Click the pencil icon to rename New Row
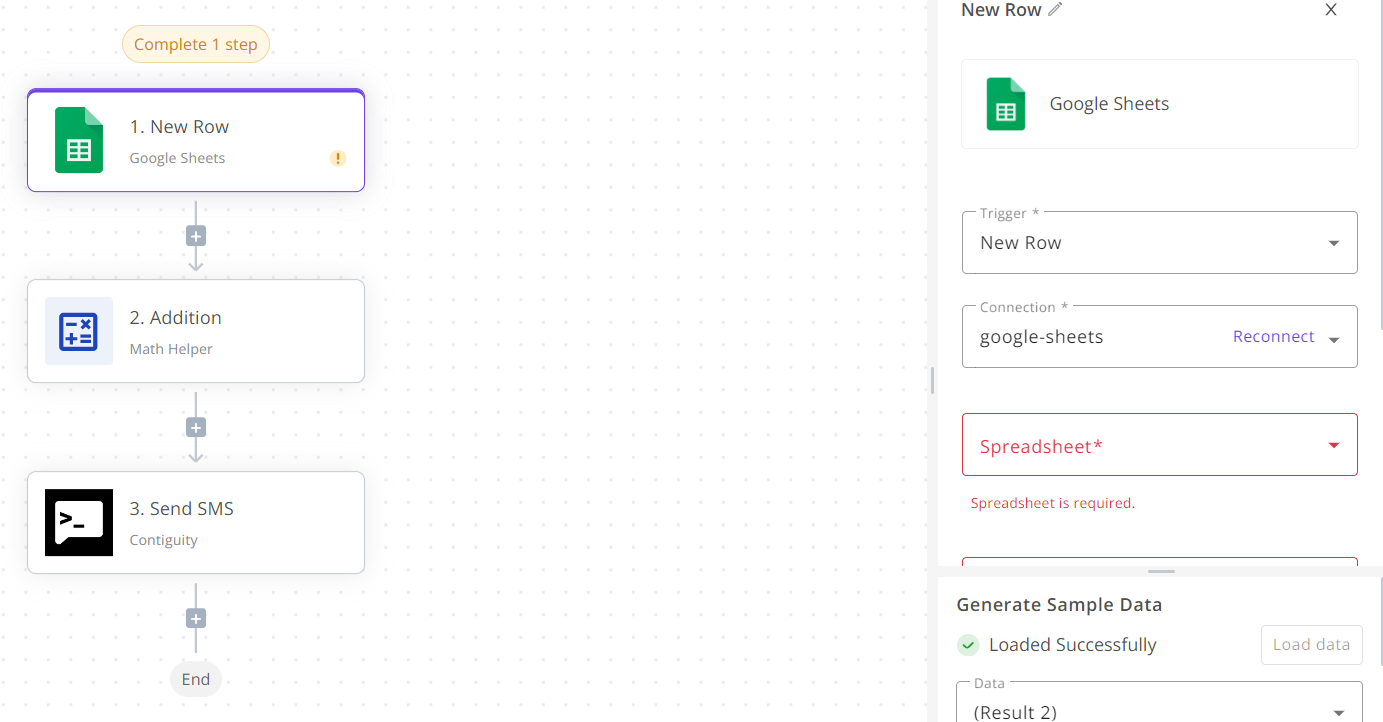1383x722 pixels. 1055,10
